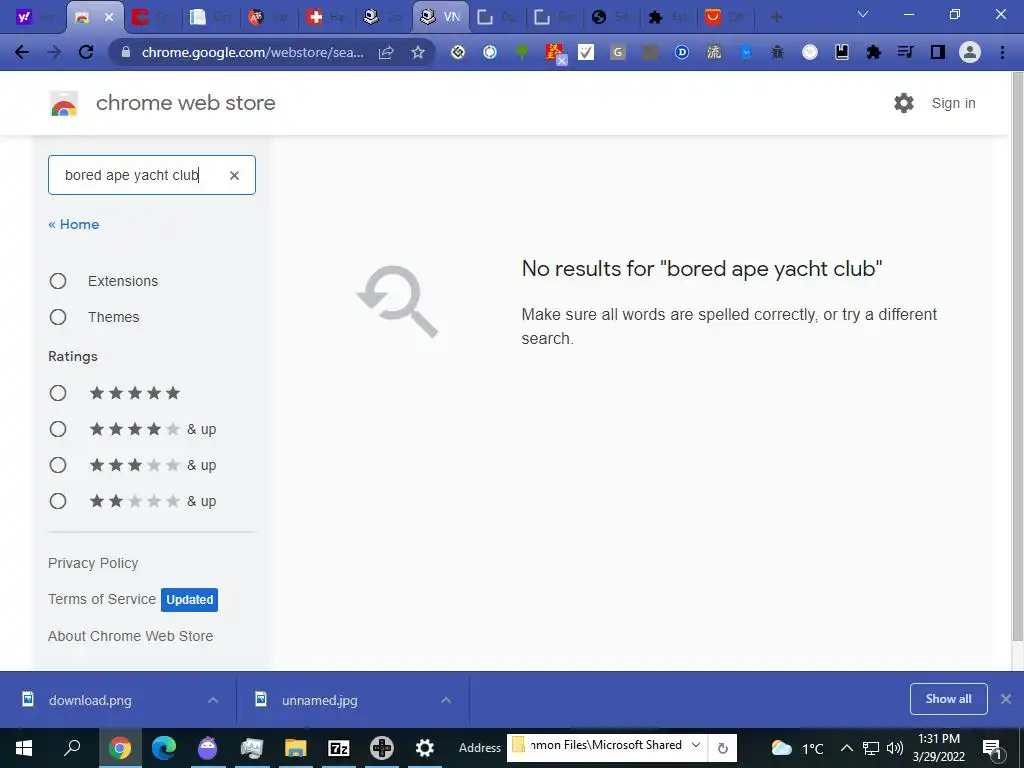
Task: Expand options for unnamed.jpg download
Action: click(446, 700)
